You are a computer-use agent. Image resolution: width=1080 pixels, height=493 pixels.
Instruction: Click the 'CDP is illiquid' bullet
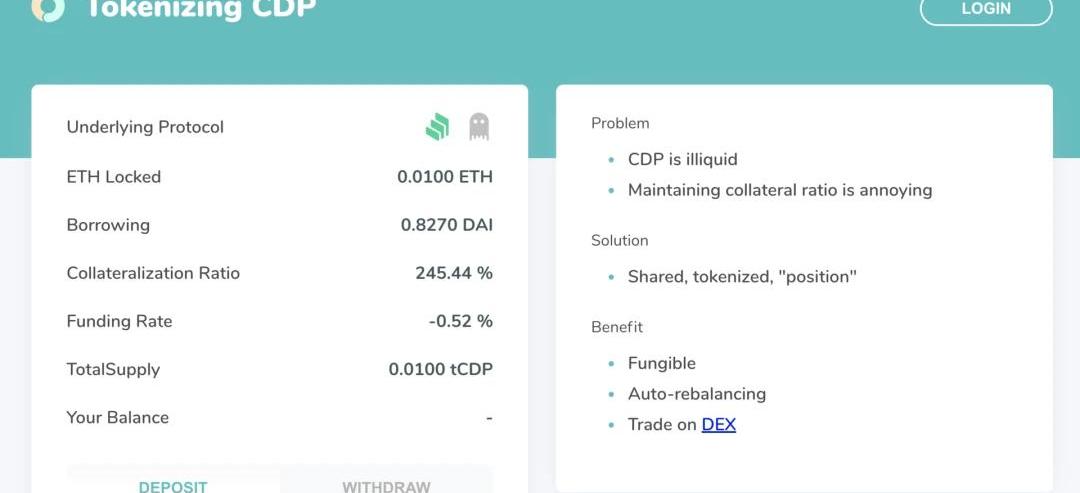pos(683,159)
